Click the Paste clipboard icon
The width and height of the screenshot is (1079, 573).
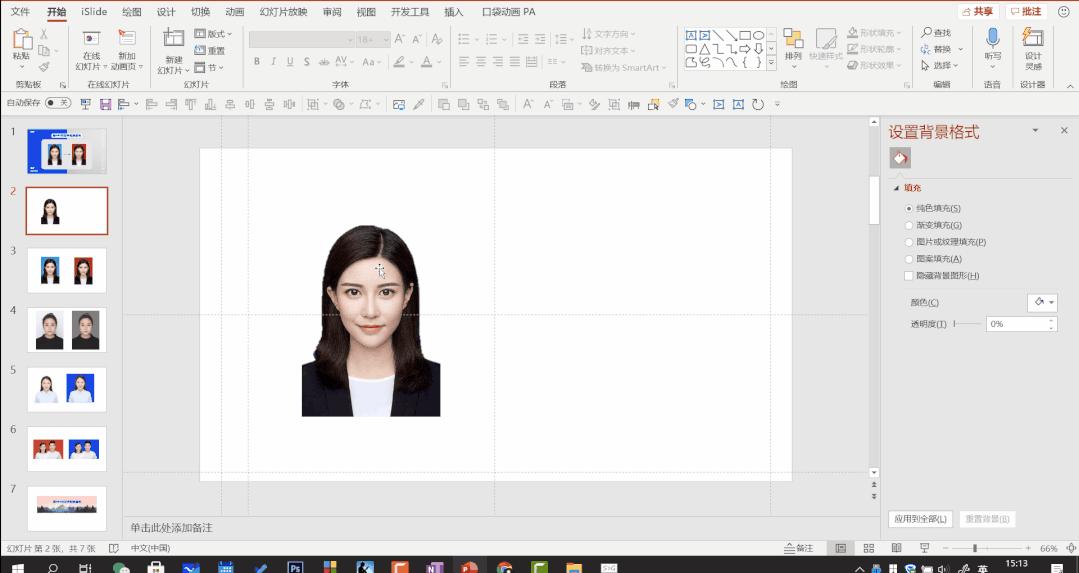[x=21, y=40]
